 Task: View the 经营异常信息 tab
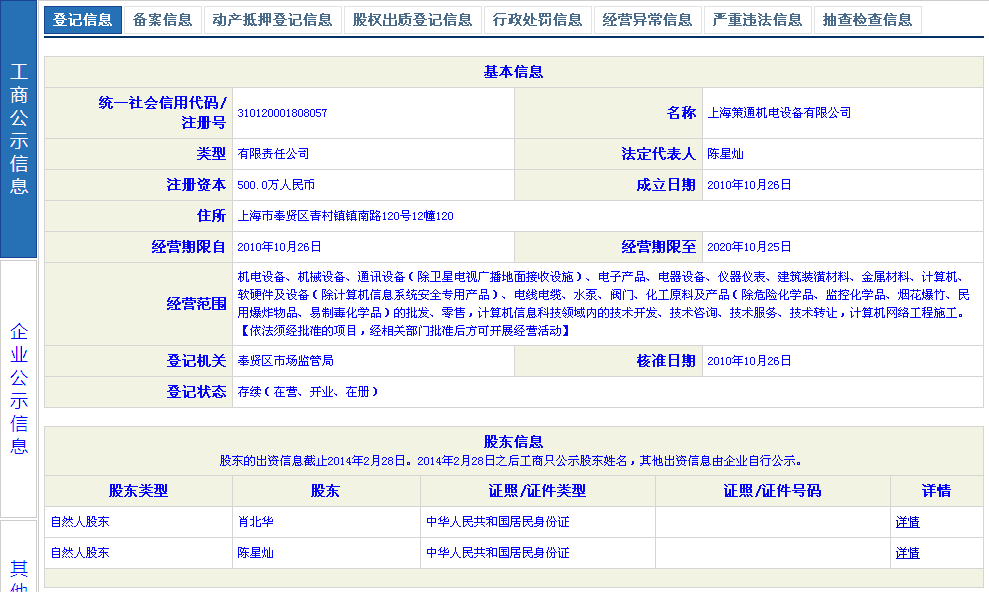[647, 20]
